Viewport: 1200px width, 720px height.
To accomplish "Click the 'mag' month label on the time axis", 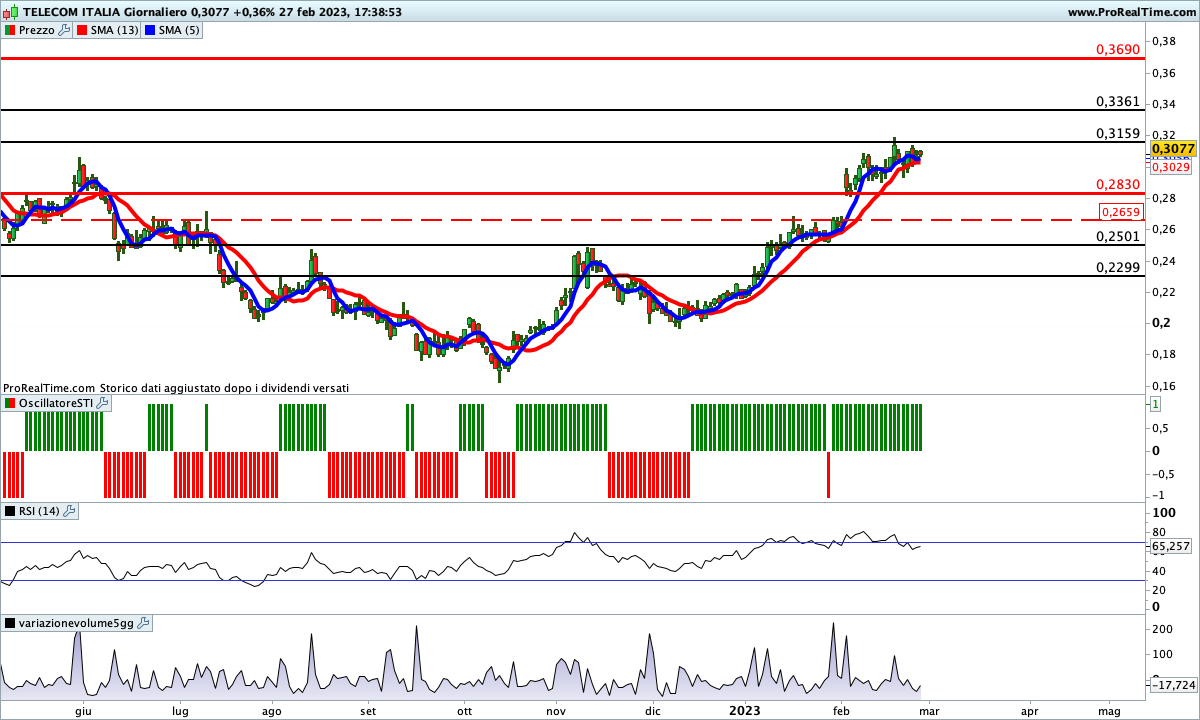I will [x=1108, y=711].
